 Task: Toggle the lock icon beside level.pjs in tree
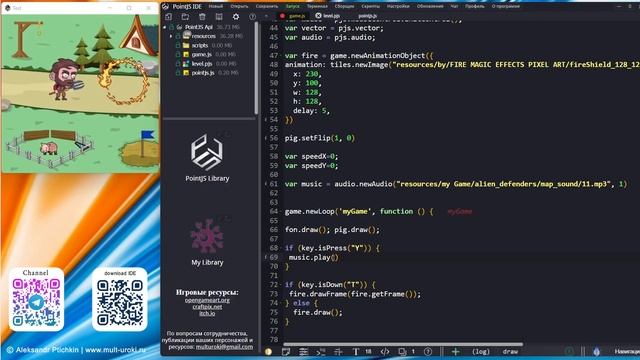178,64
